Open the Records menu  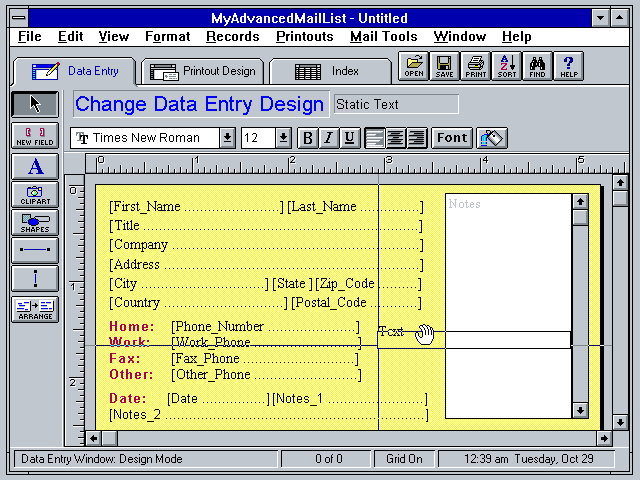click(233, 37)
